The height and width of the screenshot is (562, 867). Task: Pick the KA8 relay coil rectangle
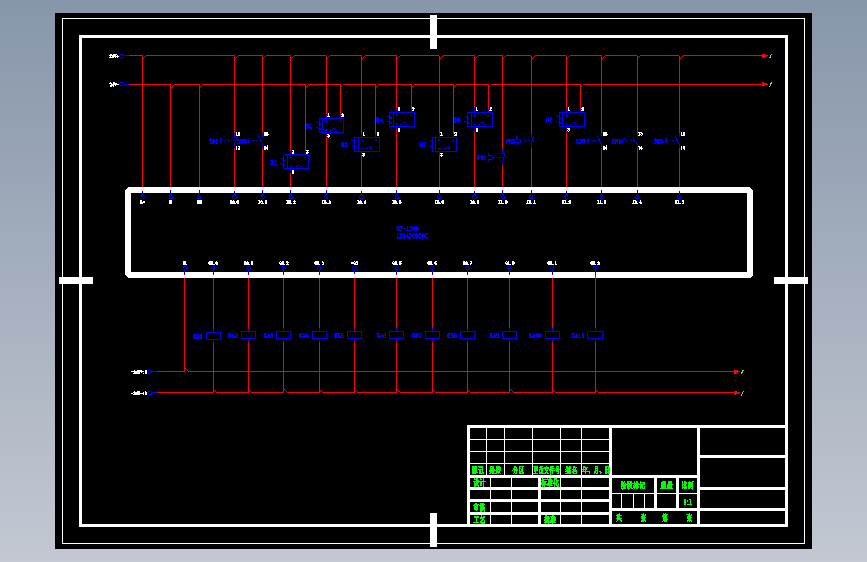click(467, 335)
